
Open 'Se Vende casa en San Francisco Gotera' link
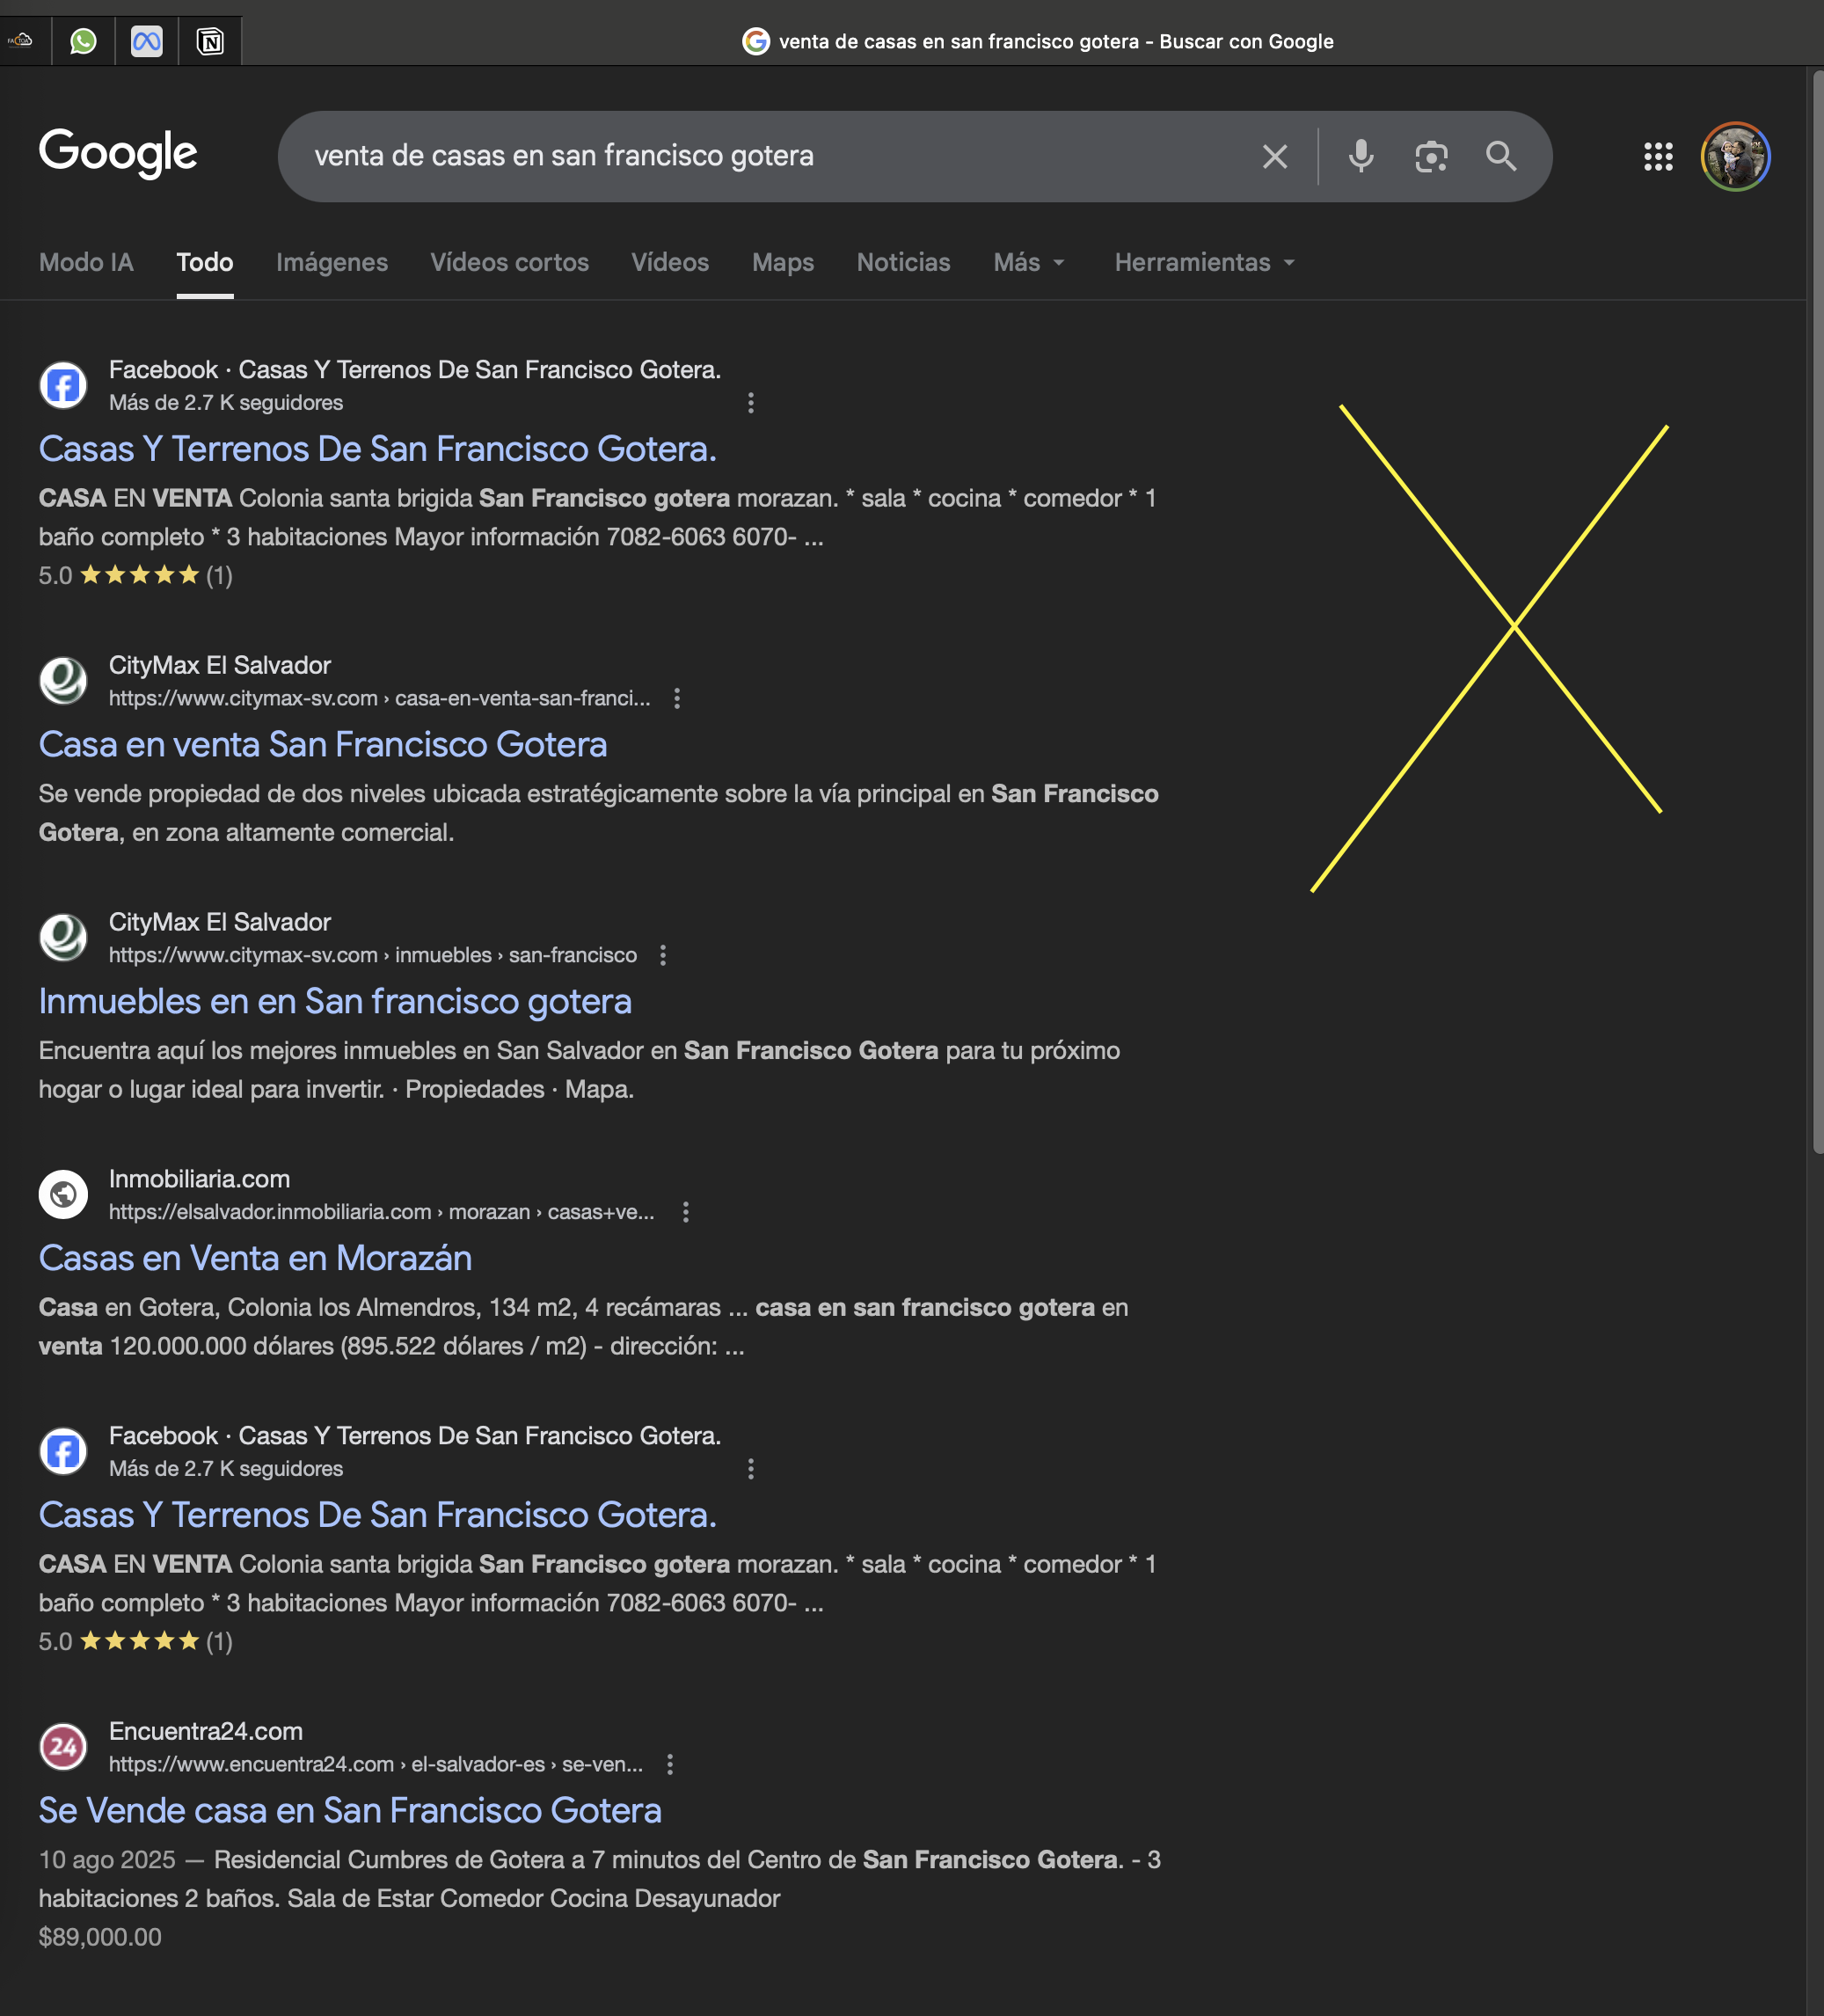click(350, 1811)
